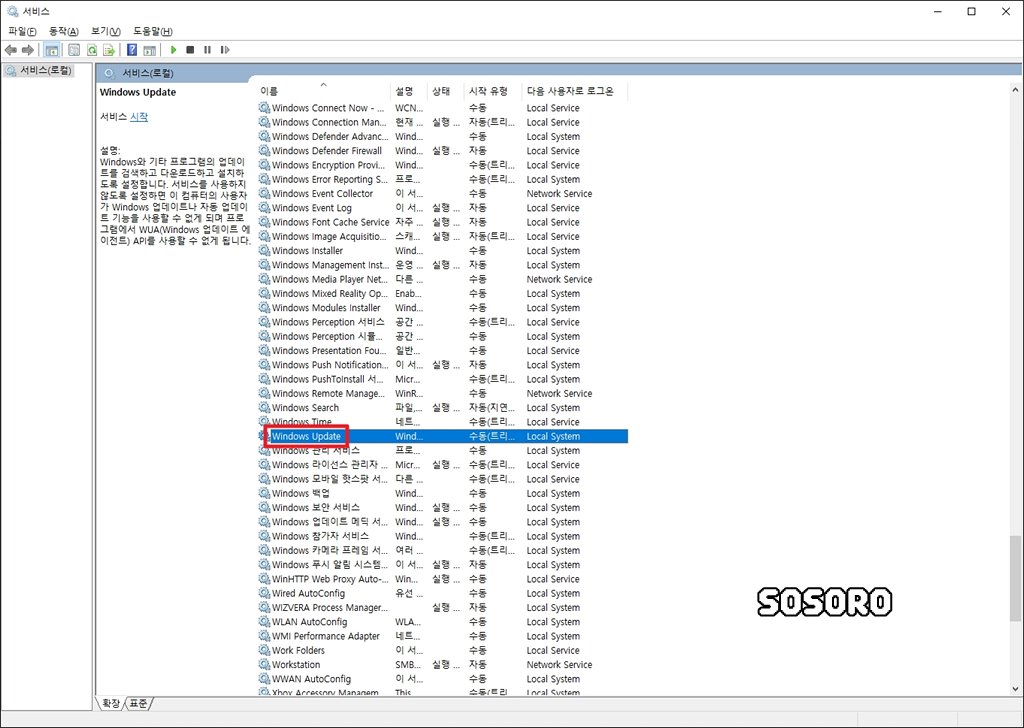Select the Windows Media Player Network service name
Image resolution: width=1024 pixels, height=728 pixels.
coord(330,279)
